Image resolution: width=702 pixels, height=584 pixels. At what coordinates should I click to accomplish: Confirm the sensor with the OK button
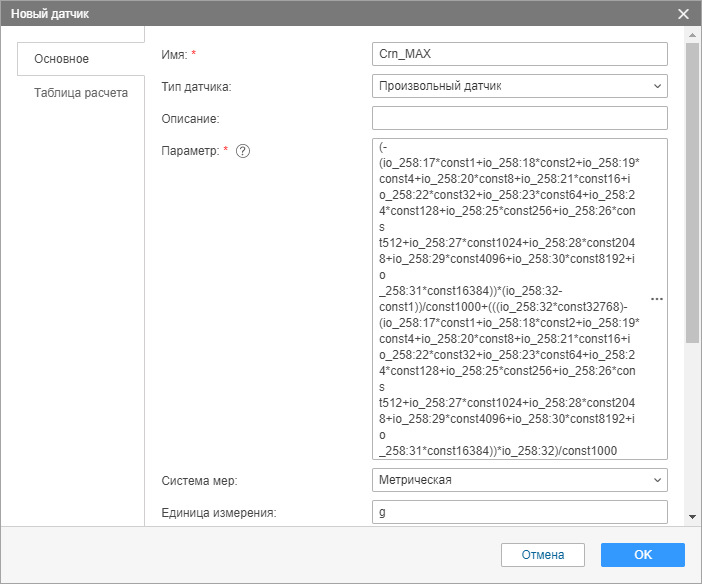point(642,554)
